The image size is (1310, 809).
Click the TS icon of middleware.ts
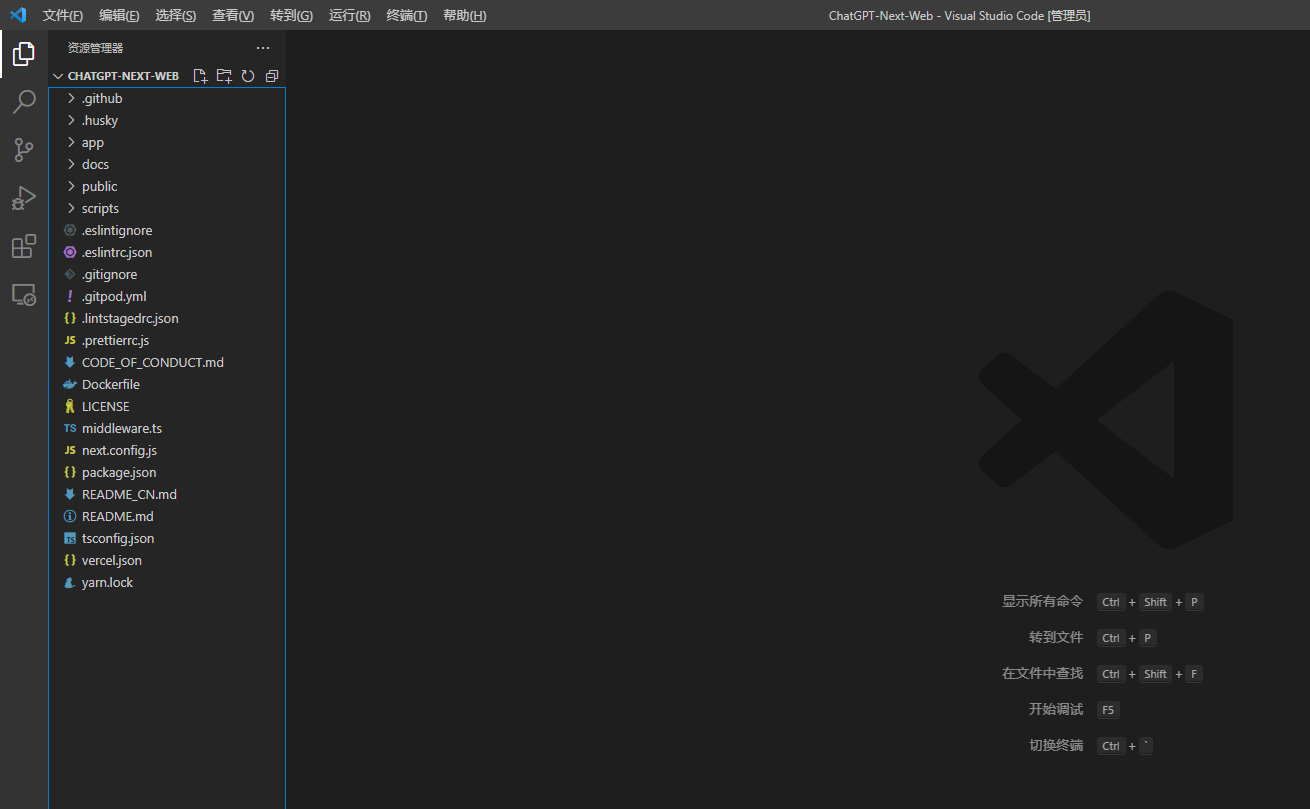(x=70, y=428)
